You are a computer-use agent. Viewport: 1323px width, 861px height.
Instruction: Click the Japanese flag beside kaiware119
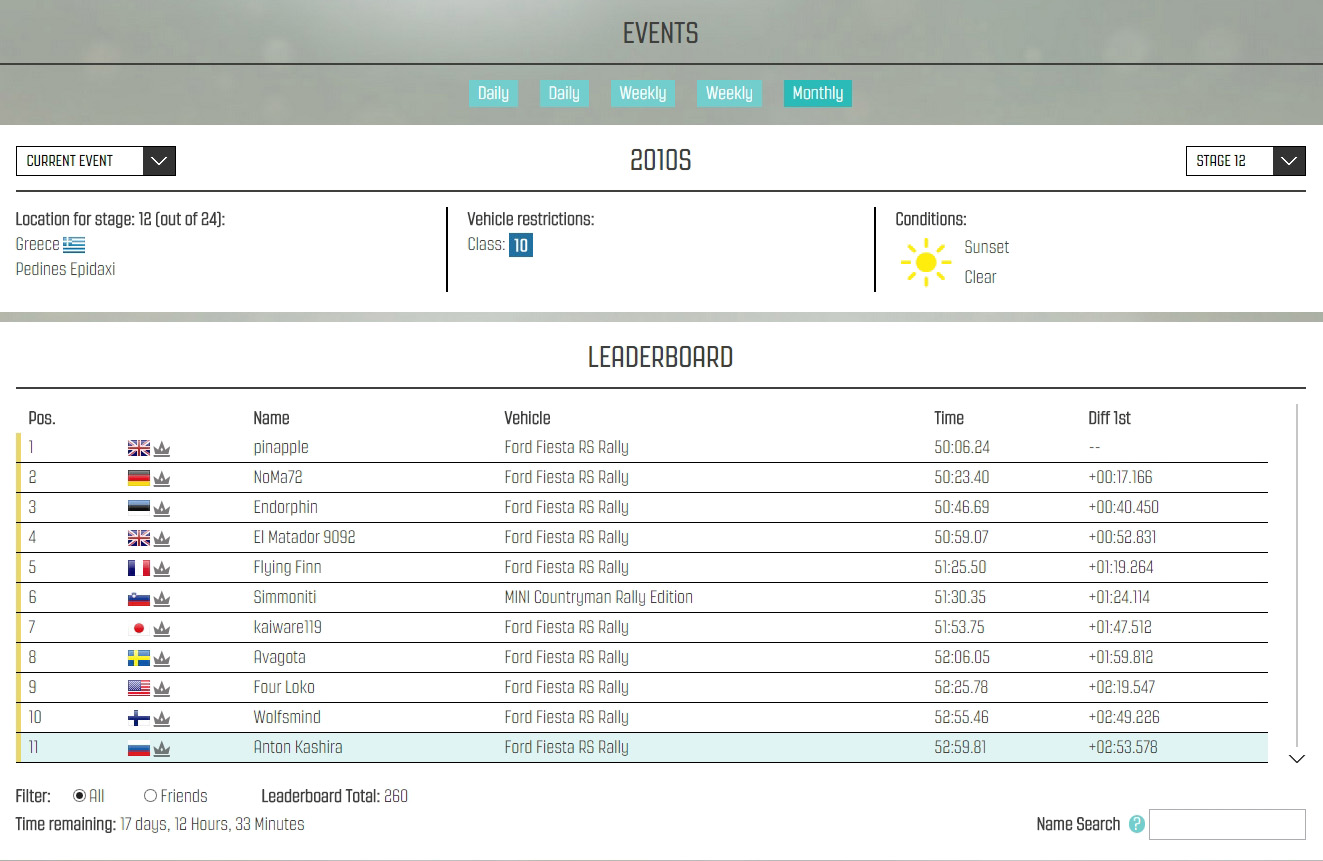[139, 628]
